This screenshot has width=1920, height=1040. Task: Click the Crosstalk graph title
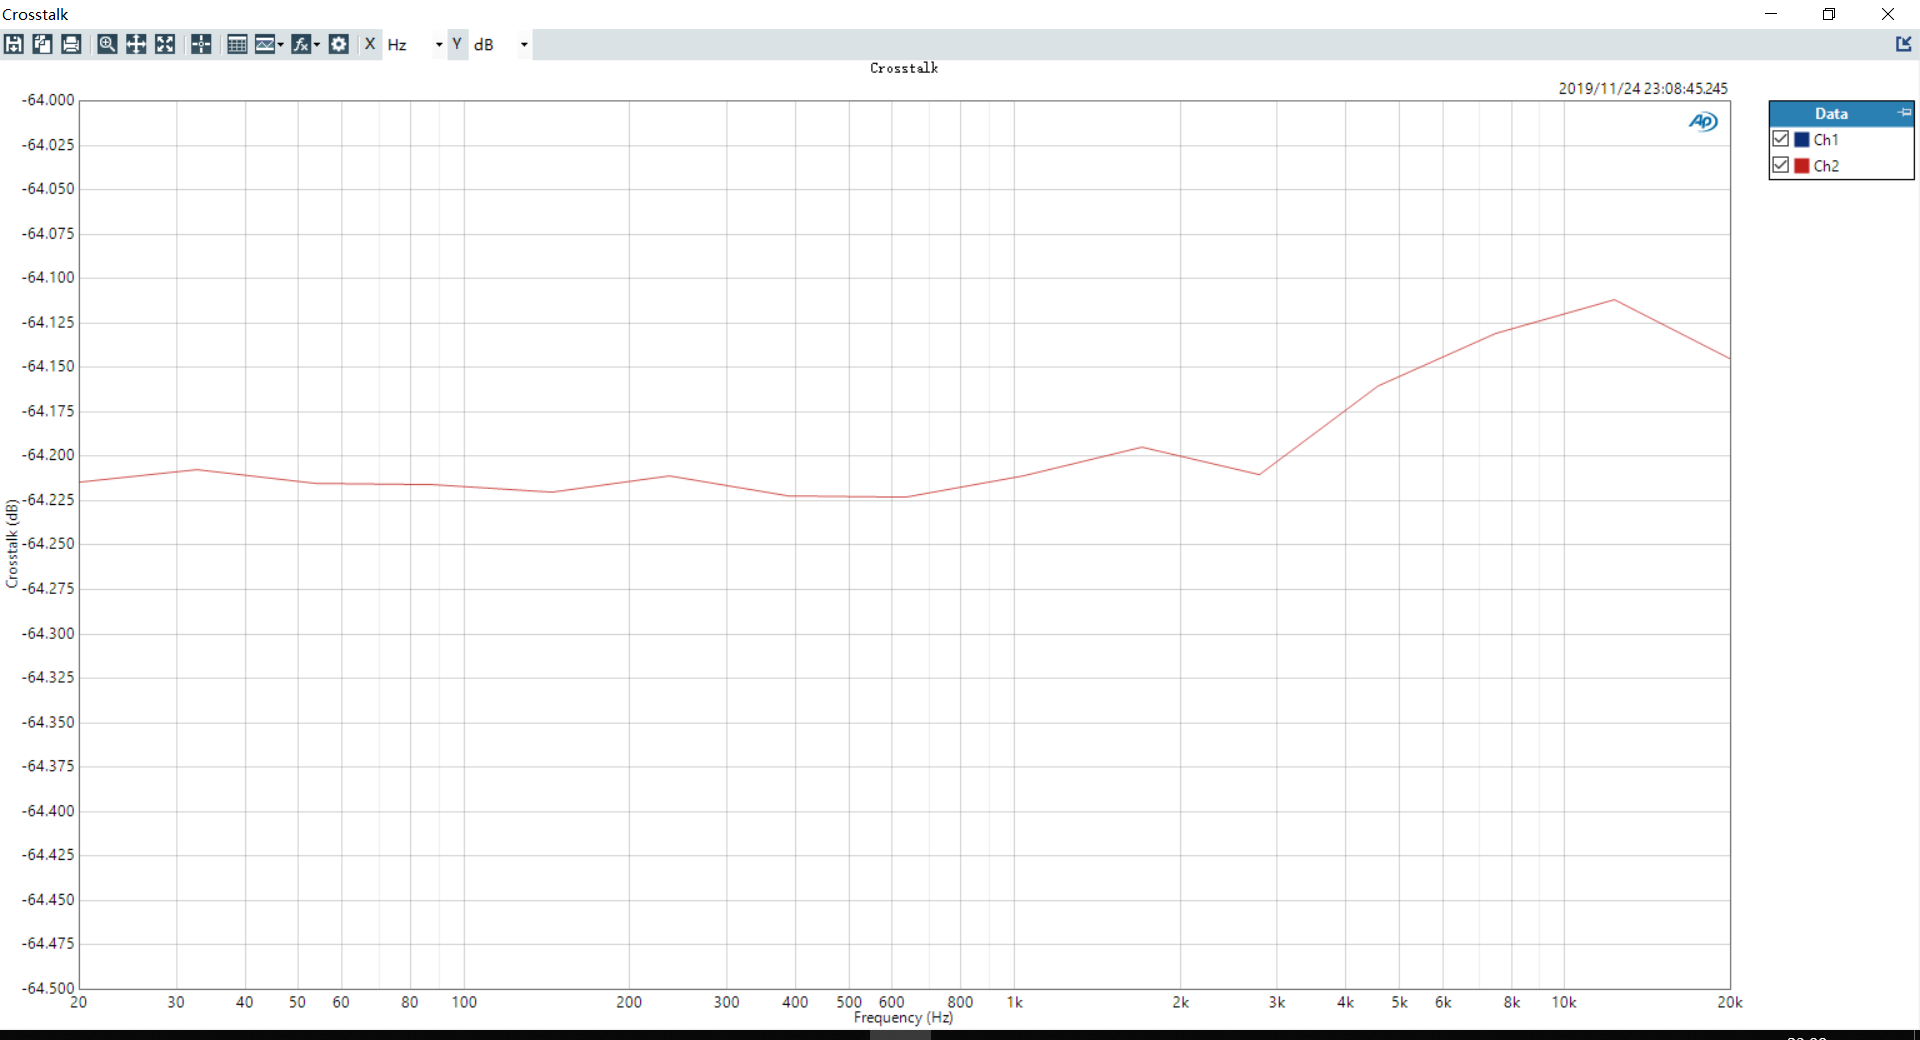[x=904, y=68]
